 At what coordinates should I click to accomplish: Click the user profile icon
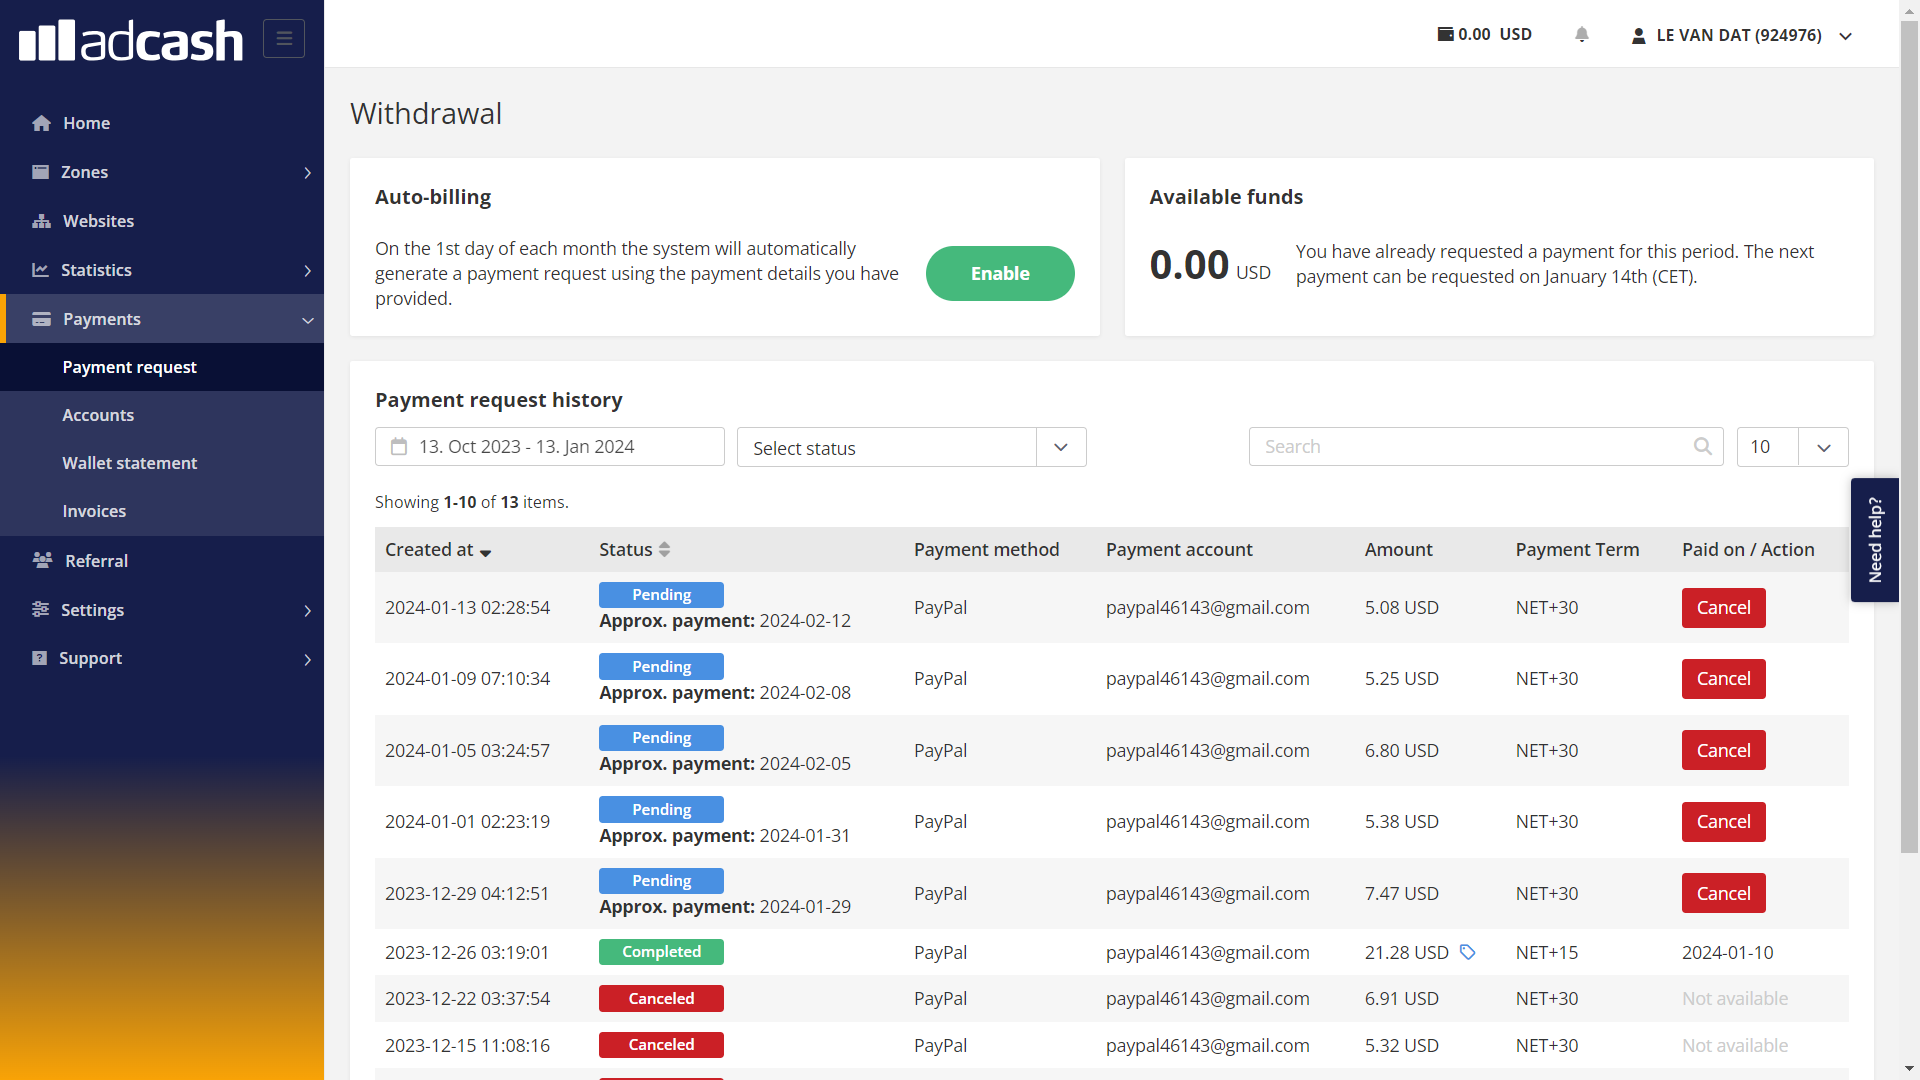point(1639,36)
